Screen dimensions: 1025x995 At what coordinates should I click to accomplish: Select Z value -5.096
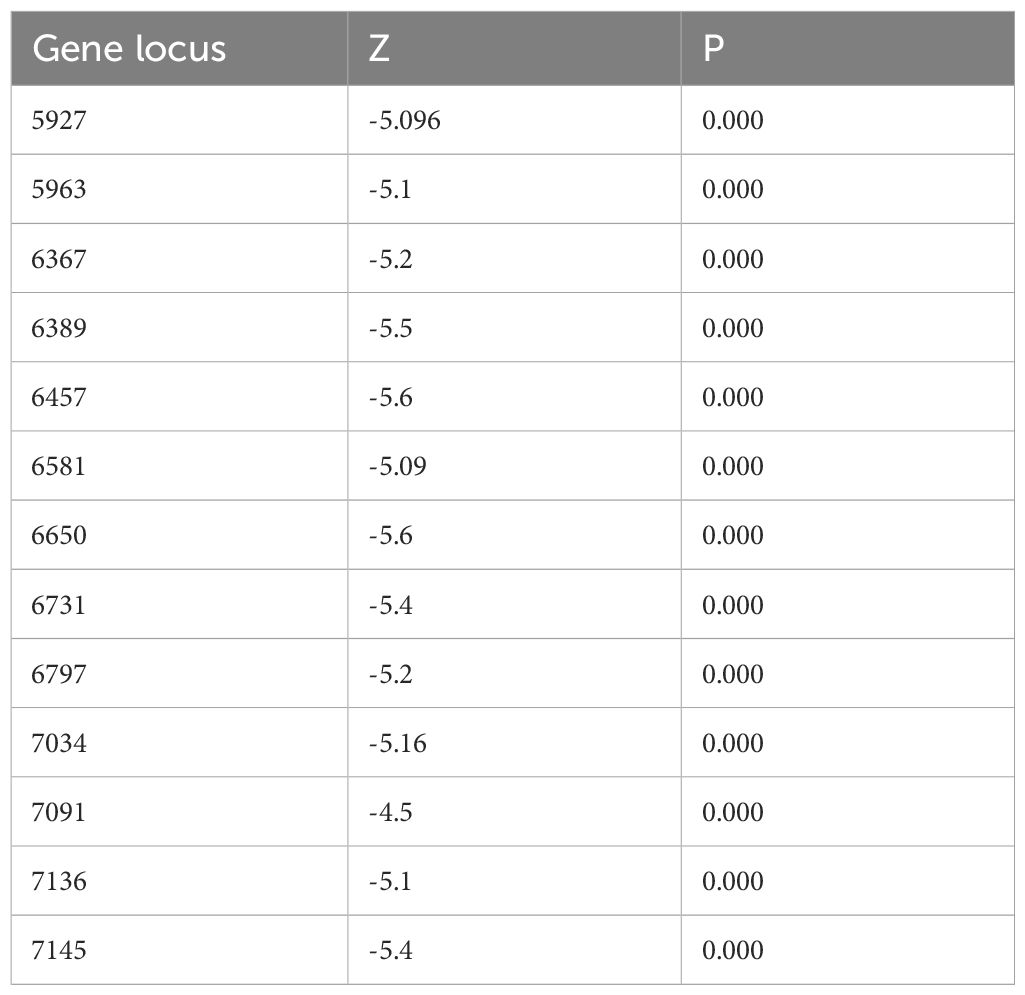(405, 120)
